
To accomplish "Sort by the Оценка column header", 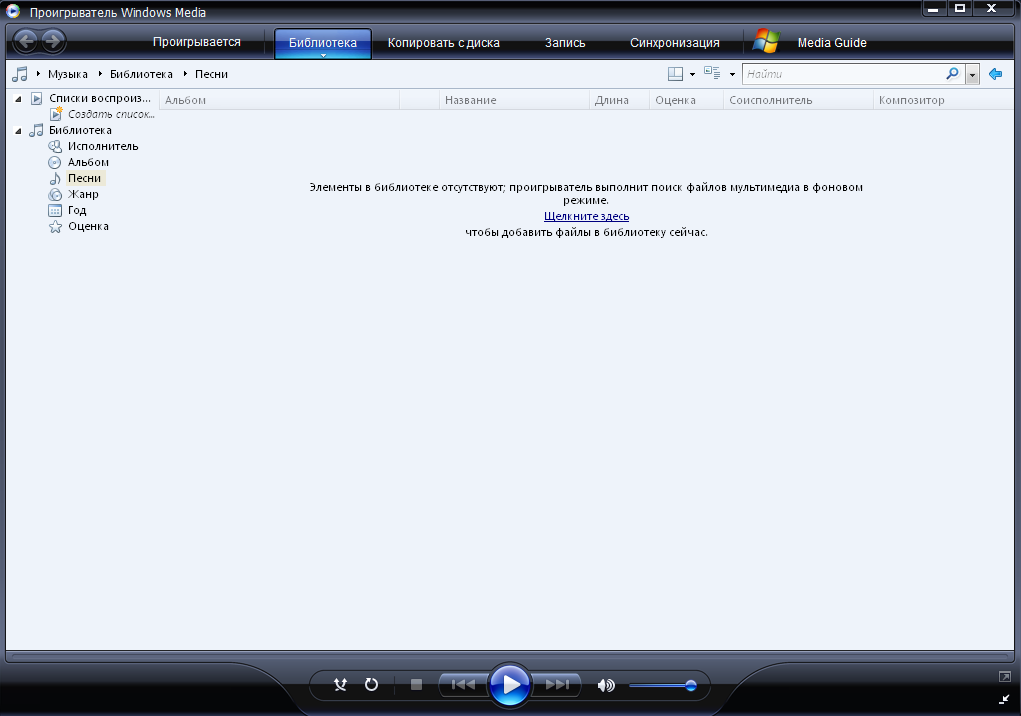I will [686, 100].
